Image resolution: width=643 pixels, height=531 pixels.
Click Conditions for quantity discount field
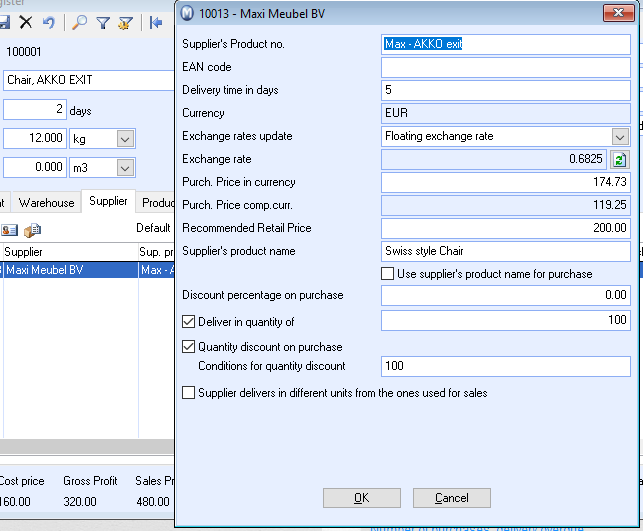tap(506, 366)
